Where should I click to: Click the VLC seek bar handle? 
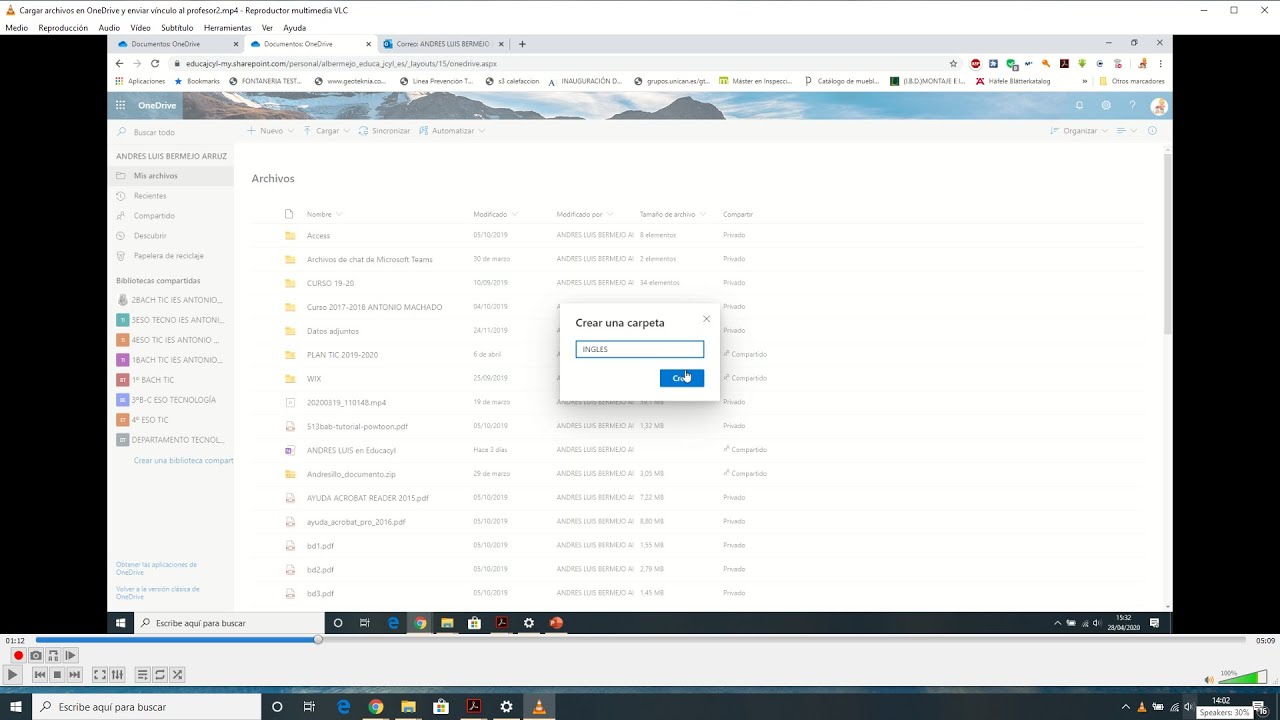tap(318, 640)
